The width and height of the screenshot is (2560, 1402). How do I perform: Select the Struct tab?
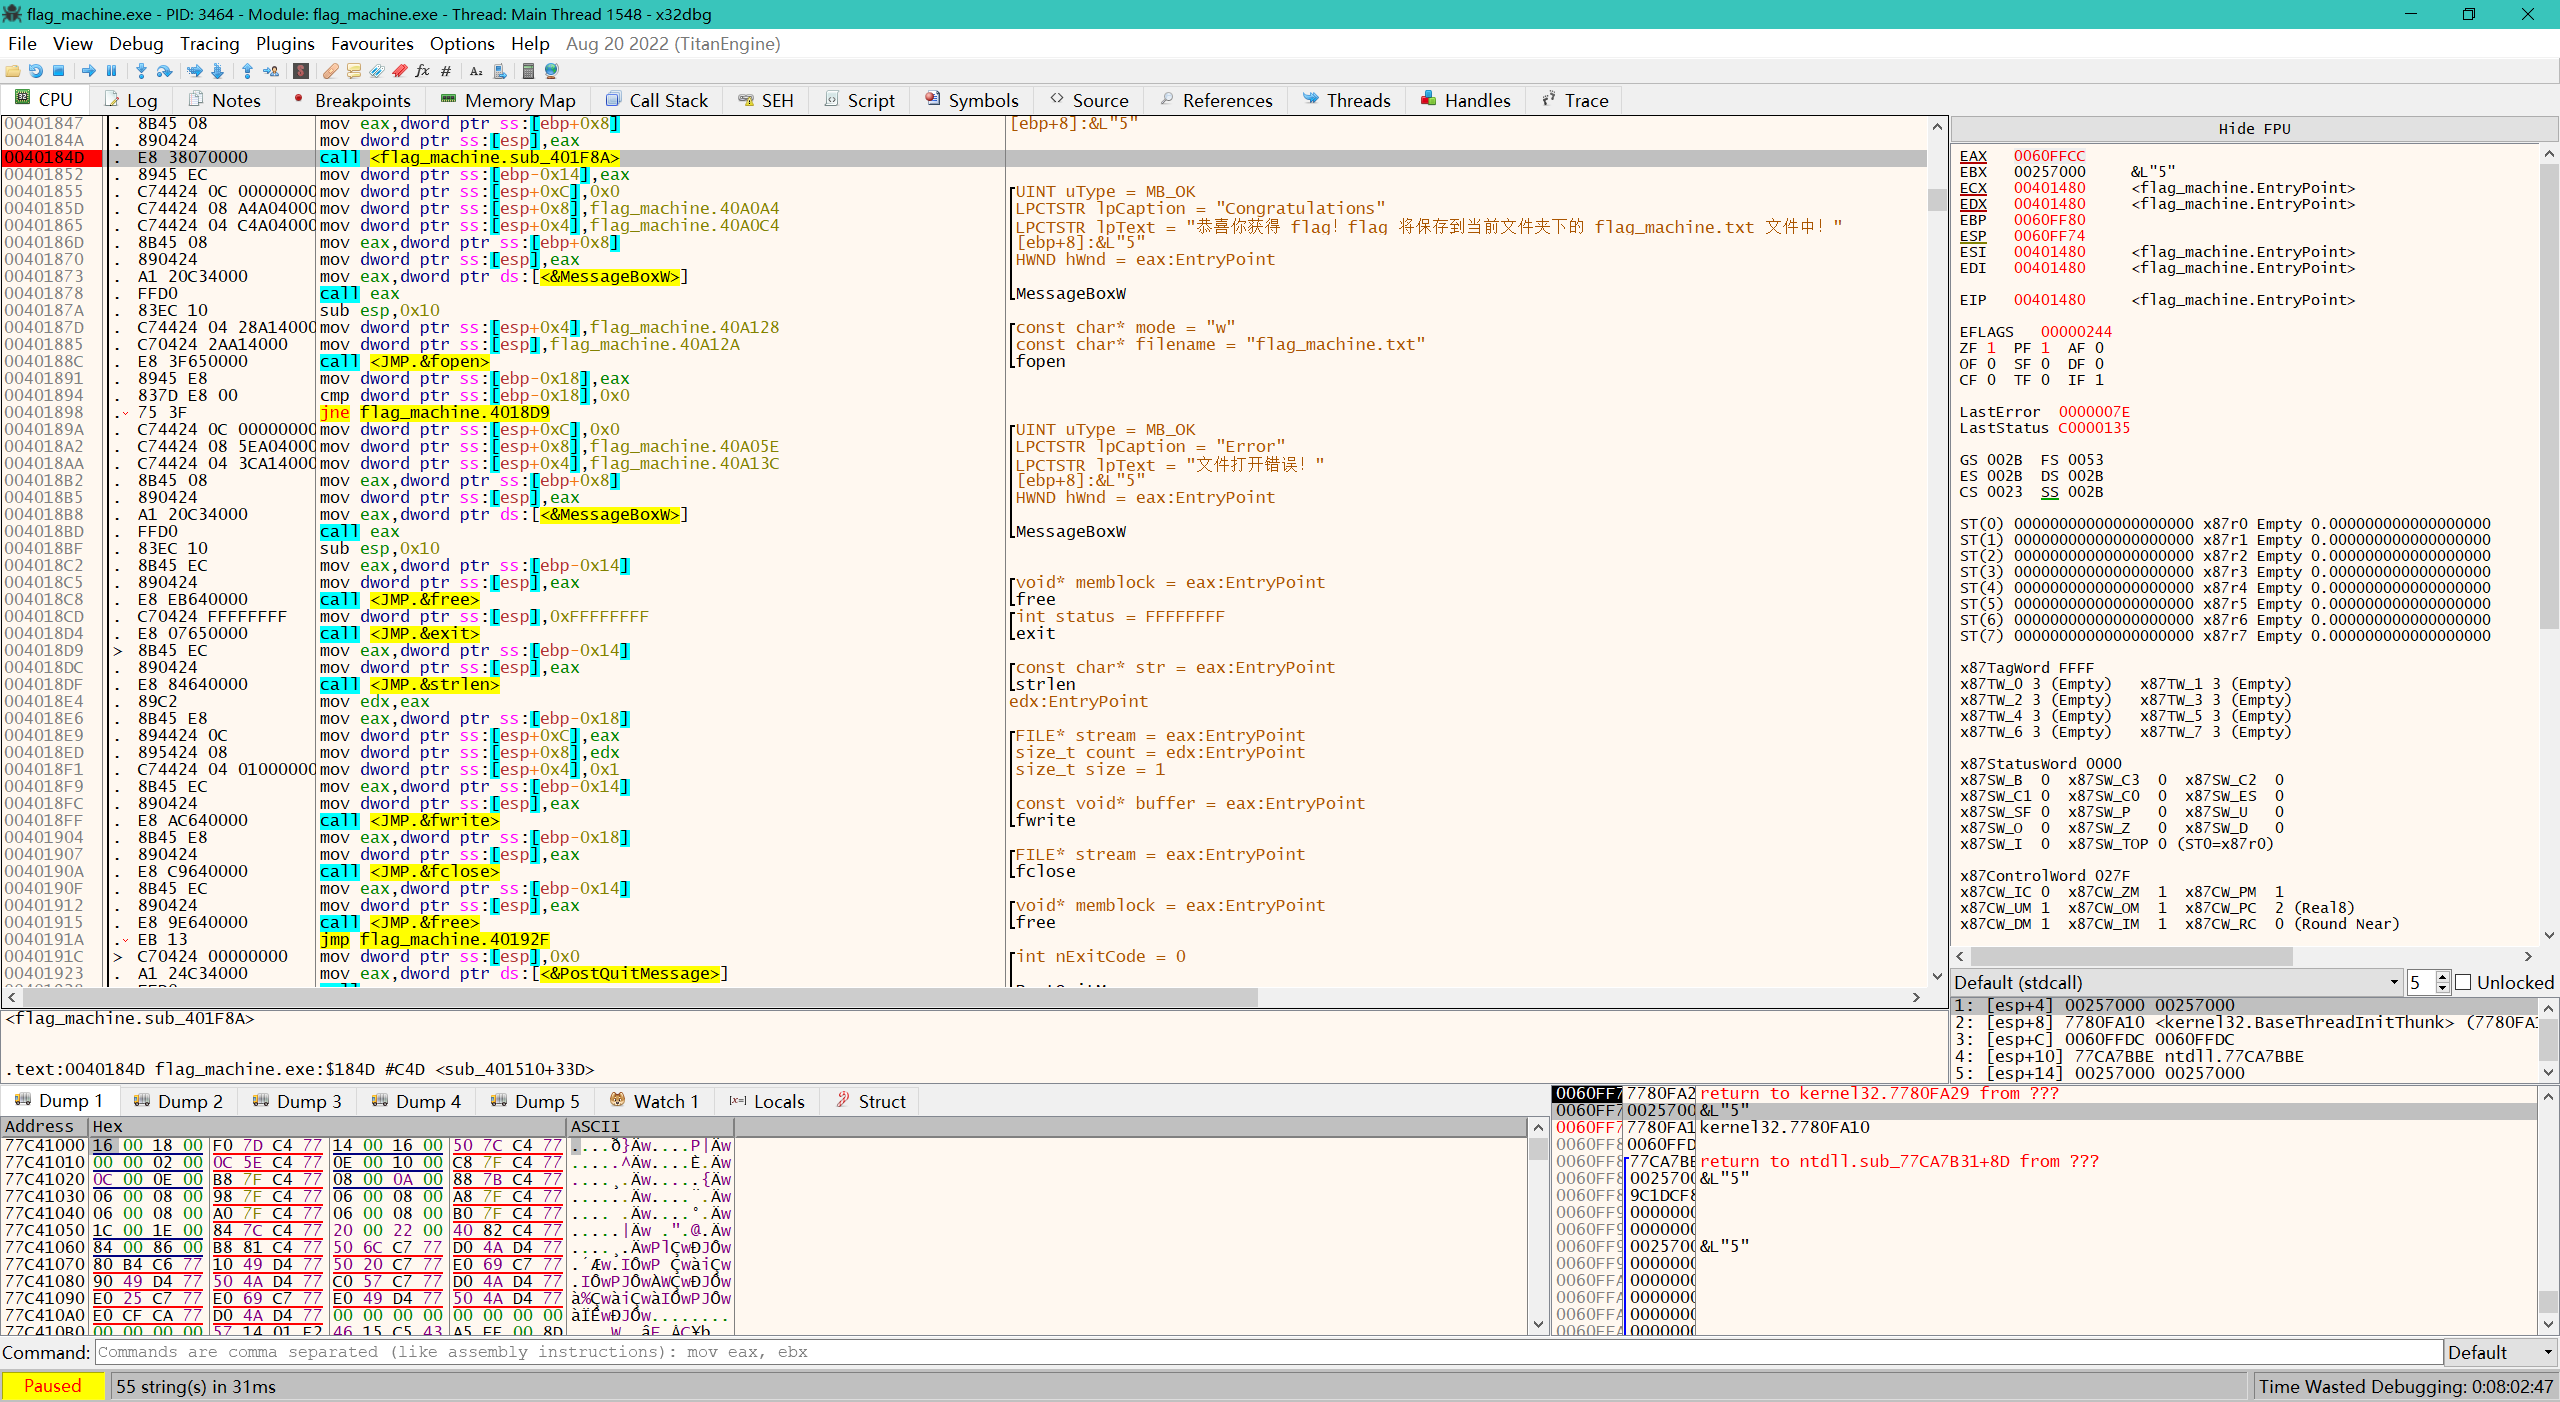(870, 1101)
